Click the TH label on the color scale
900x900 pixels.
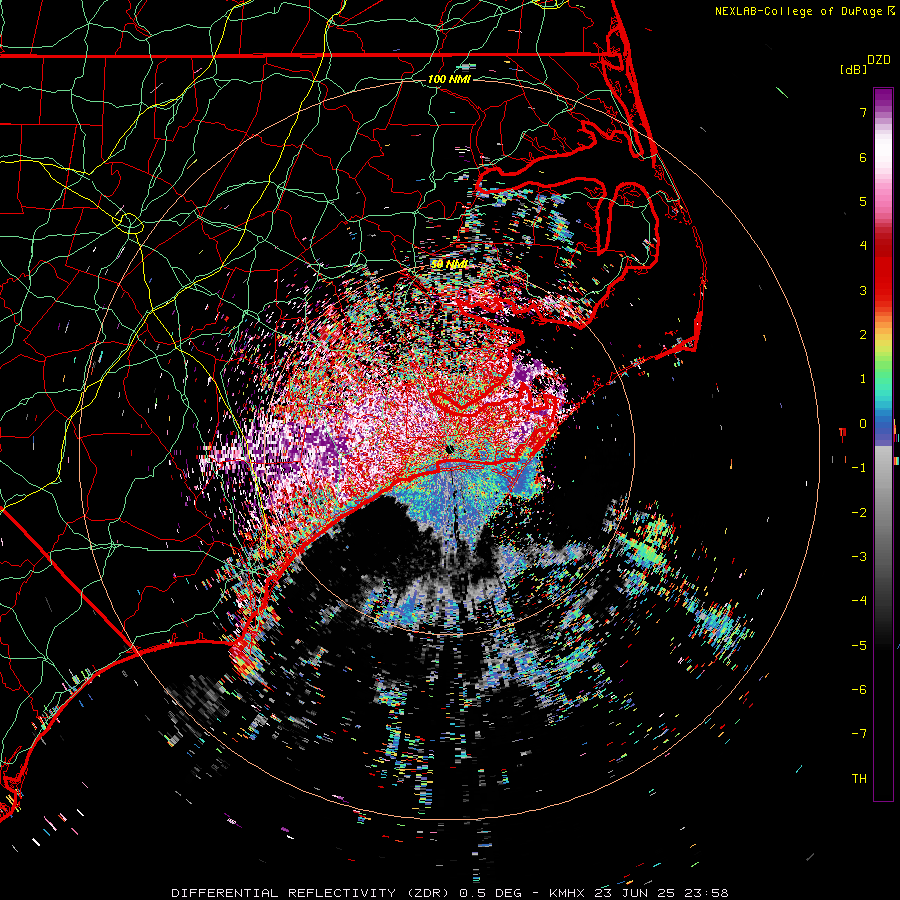coord(859,779)
